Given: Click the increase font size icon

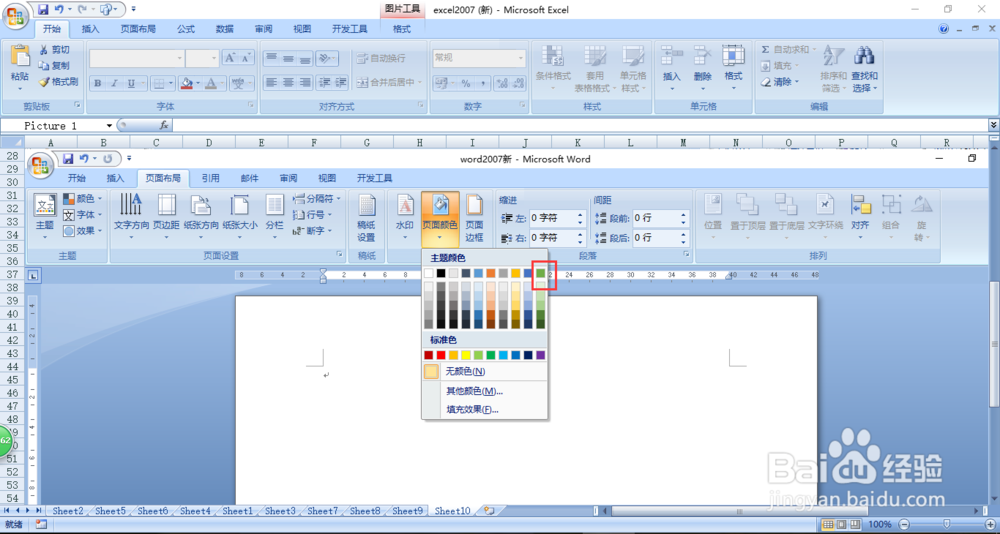Looking at the screenshot, I should click(x=230, y=58).
